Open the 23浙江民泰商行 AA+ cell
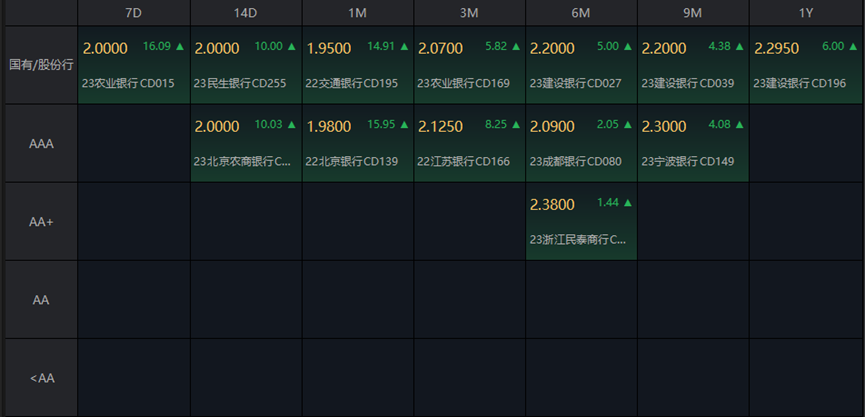 coord(581,222)
